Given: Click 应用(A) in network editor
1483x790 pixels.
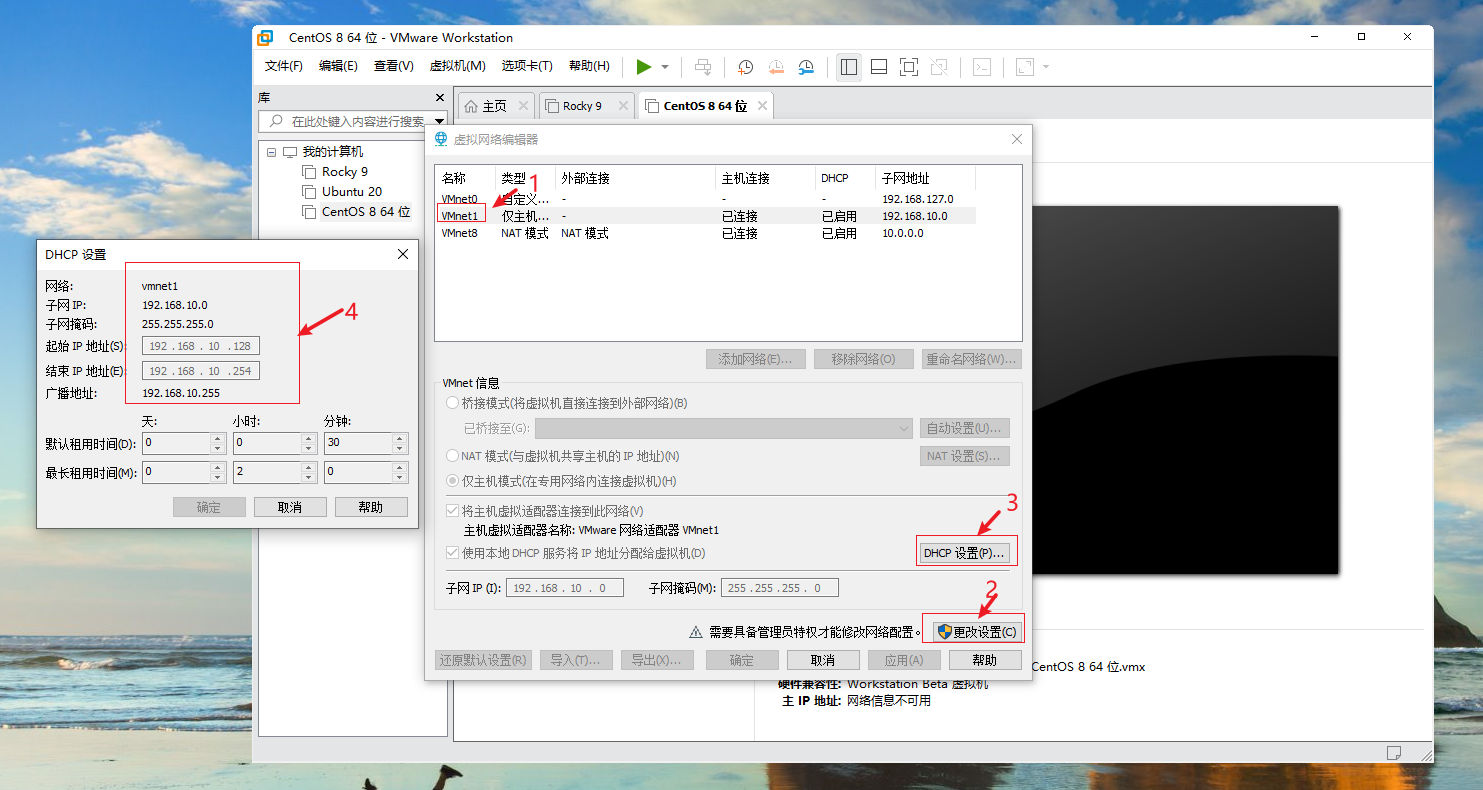Looking at the screenshot, I should (x=903, y=660).
